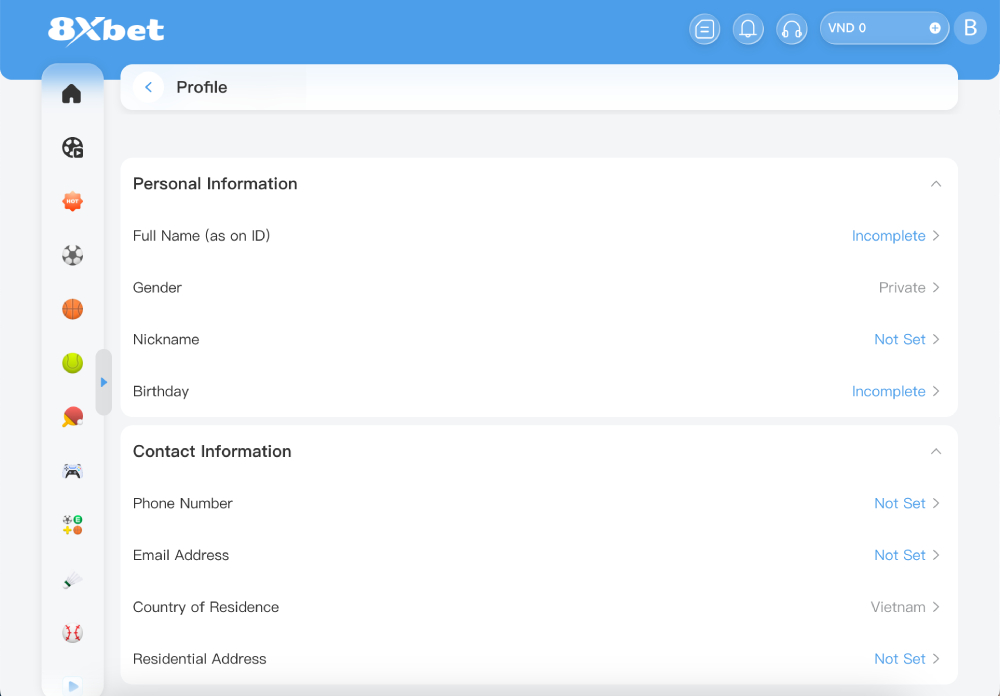Collapse the Contact Information section
The height and width of the screenshot is (696, 1000).
click(x=936, y=451)
